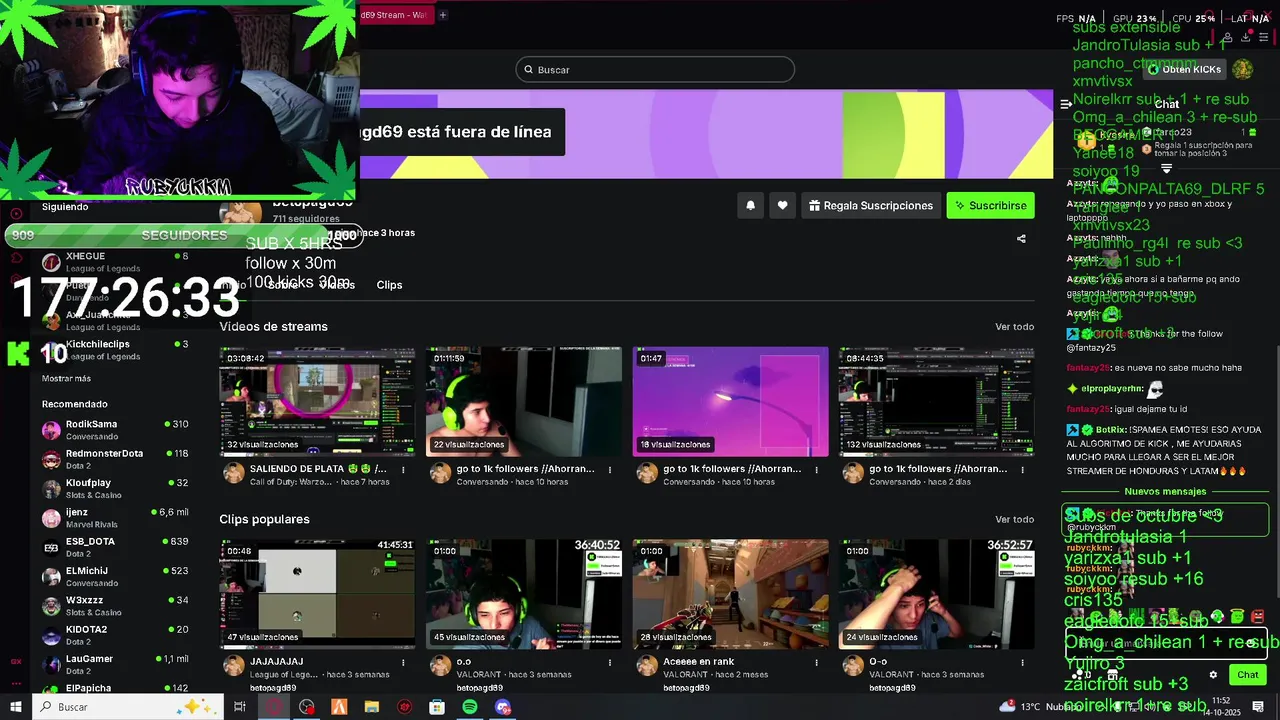The width and height of the screenshot is (1280, 720).
Task: Click the heart follow icon
Action: pyautogui.click(x=782, y=205)
